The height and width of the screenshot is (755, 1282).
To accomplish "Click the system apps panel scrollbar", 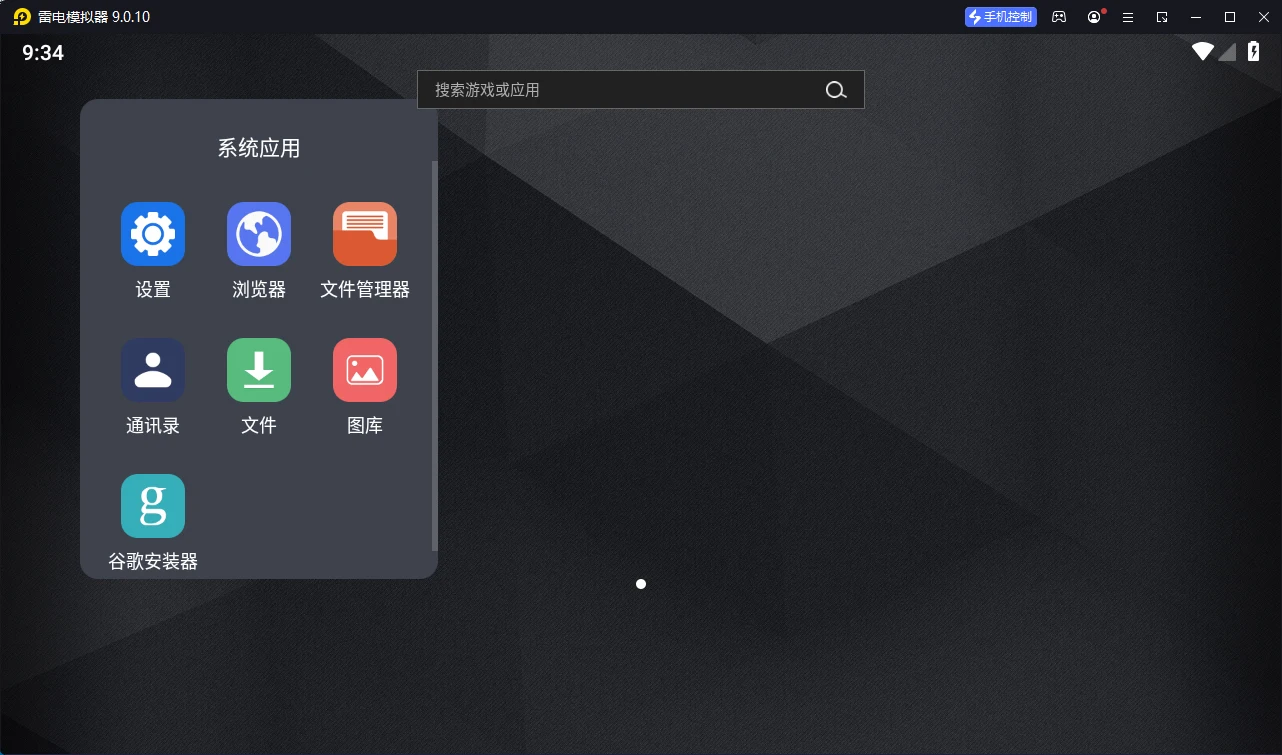I will click(x=433, y=300).
